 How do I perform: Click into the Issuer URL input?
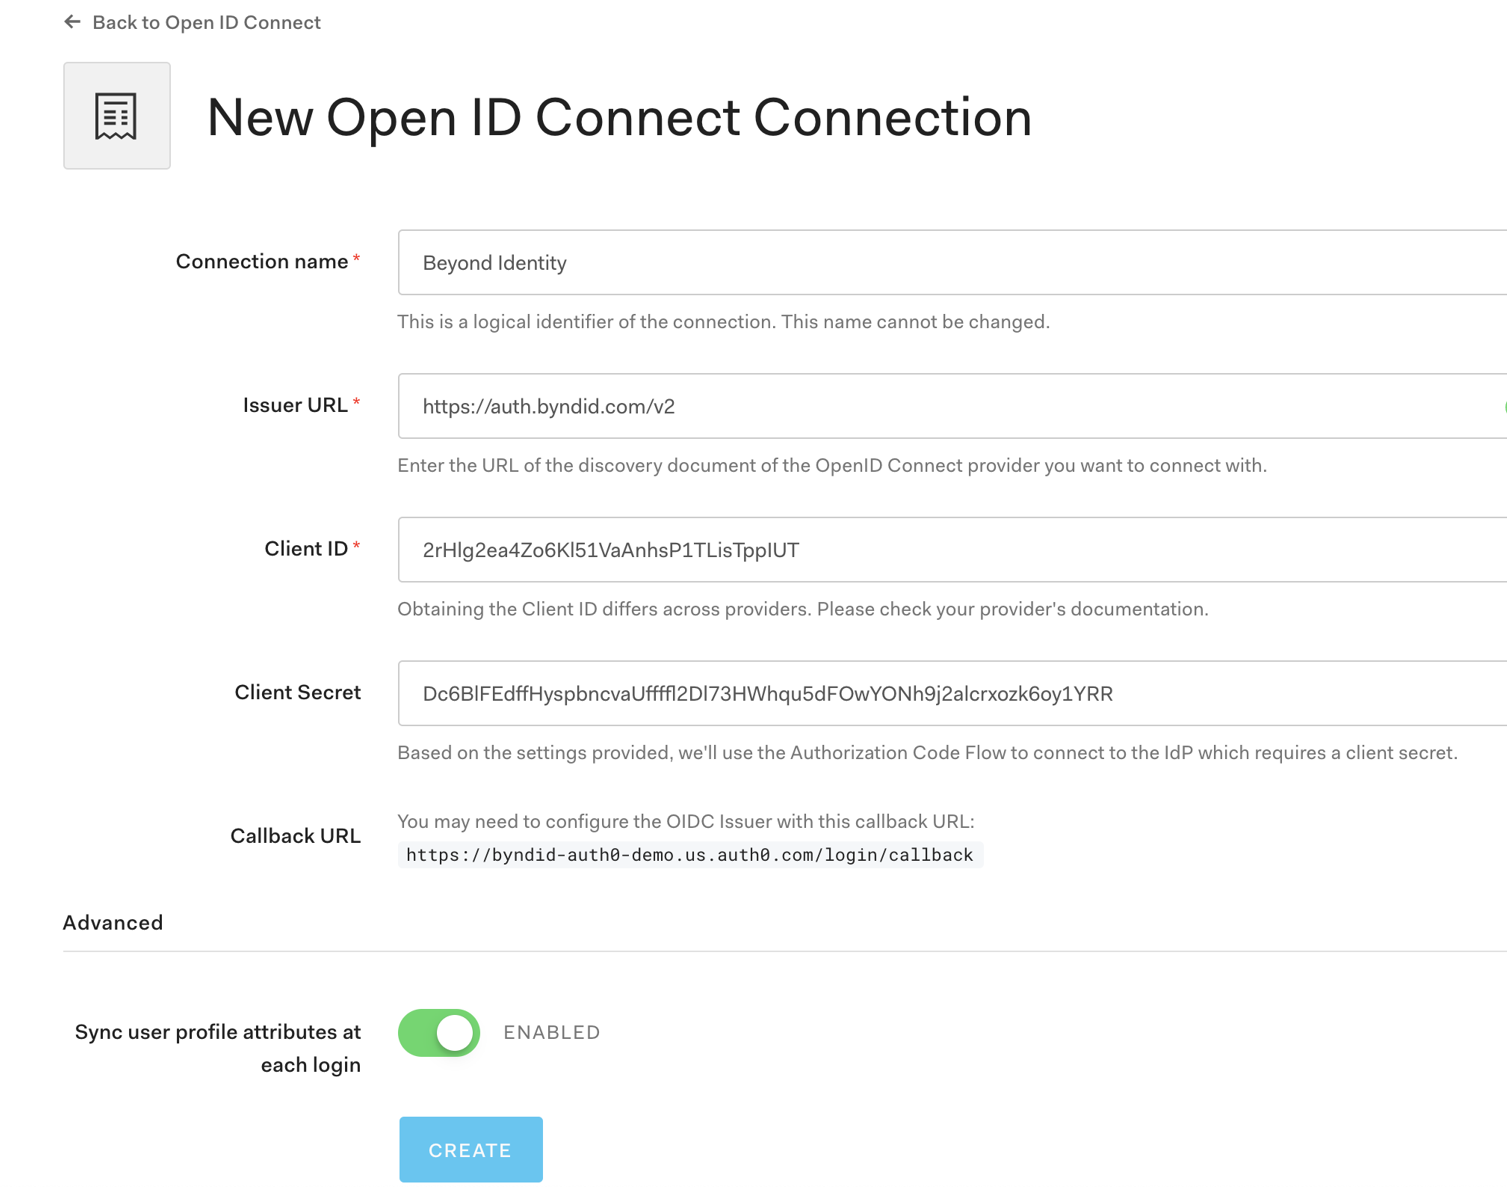pos(950,406)
